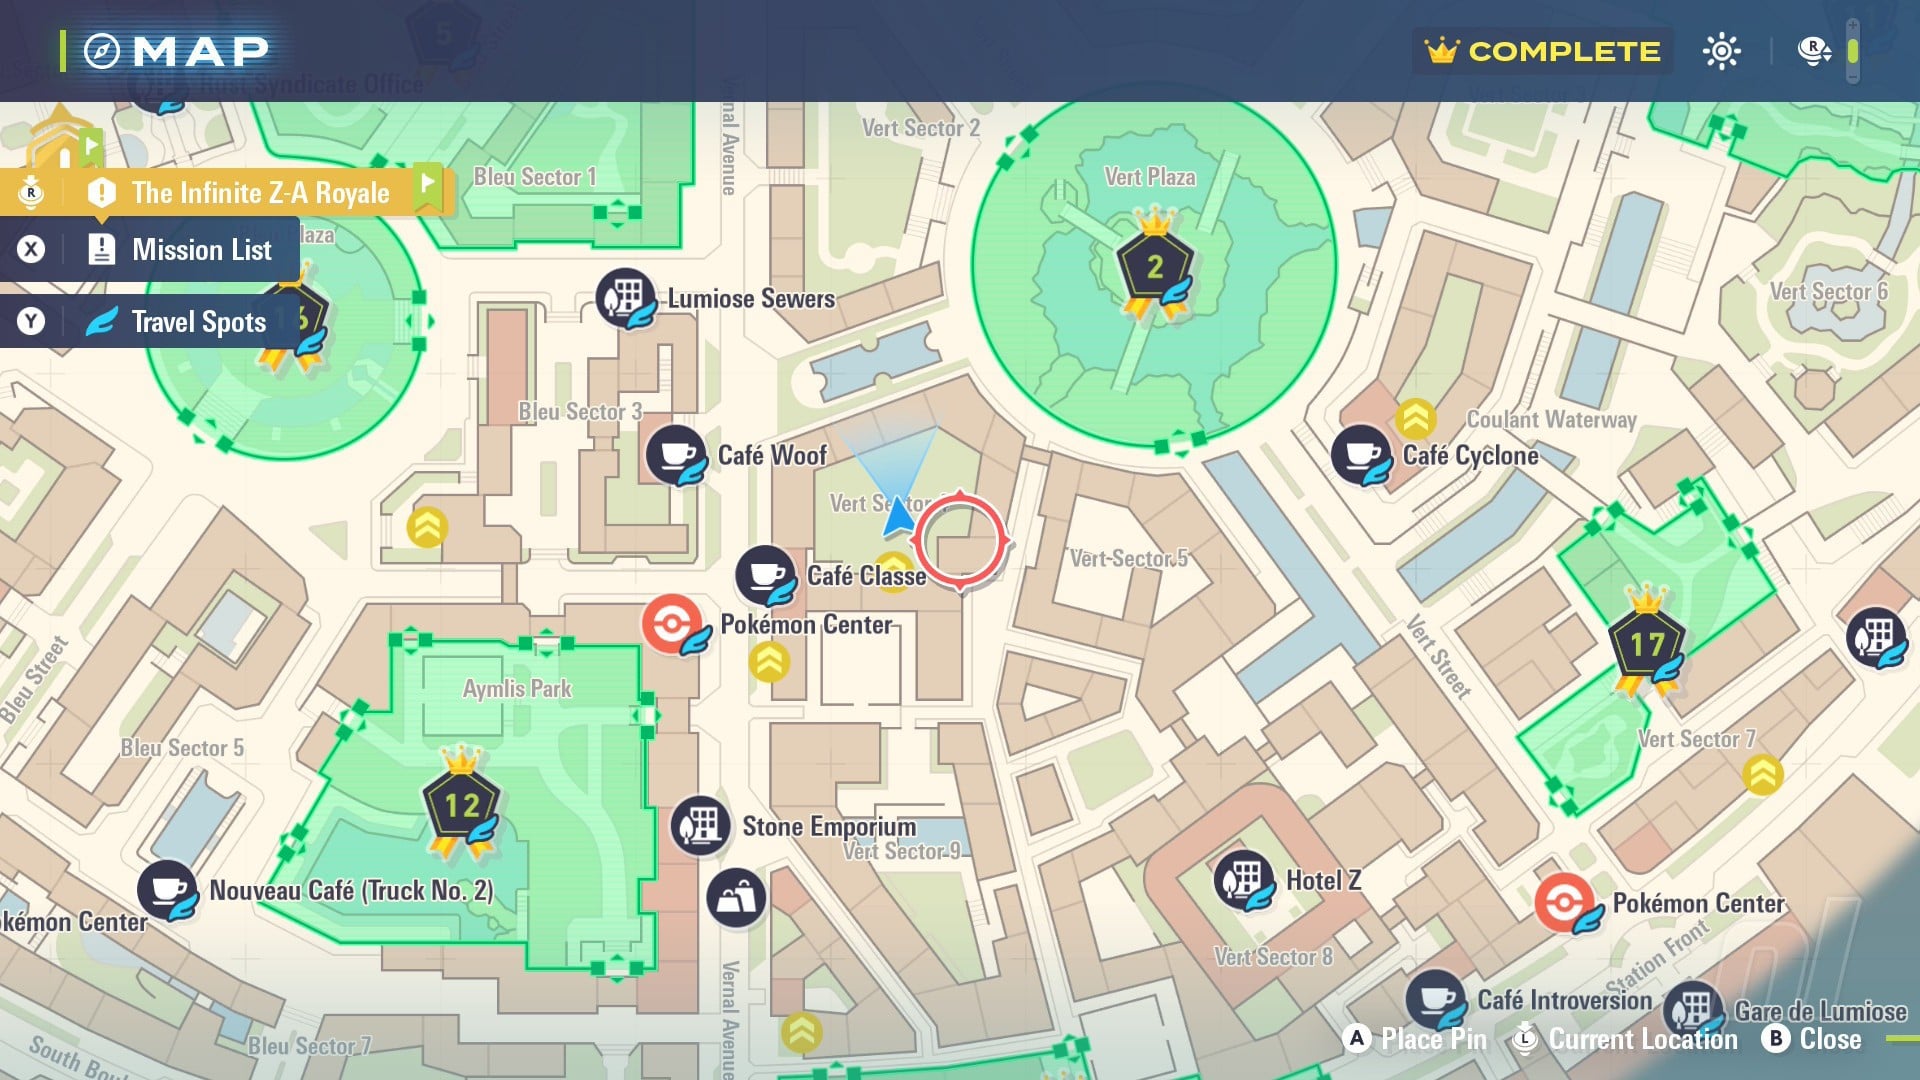Click the green zoom level slider
1920x1080 pixels.
point(1852,51)
